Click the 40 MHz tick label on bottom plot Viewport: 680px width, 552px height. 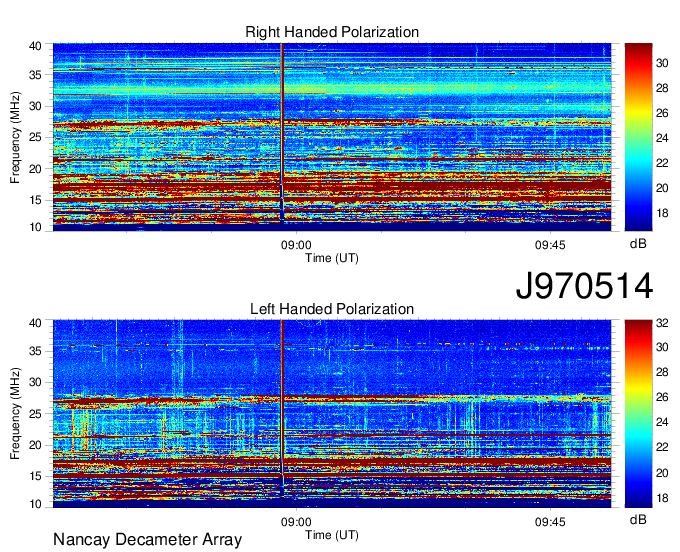[36, 323]
